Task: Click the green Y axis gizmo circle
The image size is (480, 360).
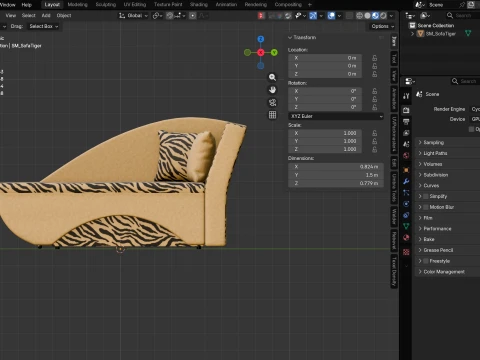Action: coord(274,52)
